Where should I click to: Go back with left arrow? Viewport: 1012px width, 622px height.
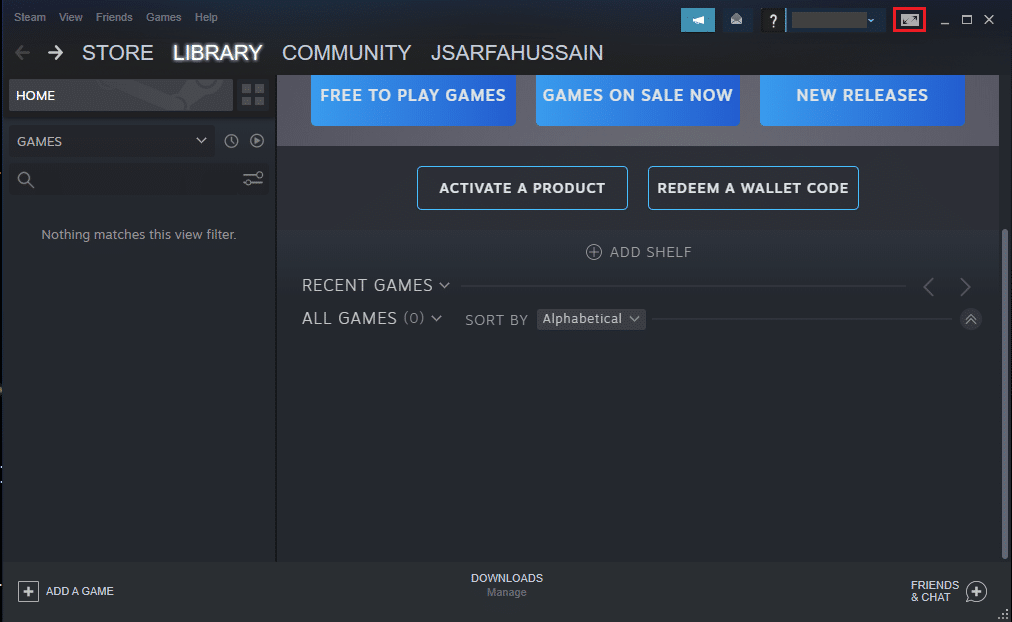pos(23,52)
